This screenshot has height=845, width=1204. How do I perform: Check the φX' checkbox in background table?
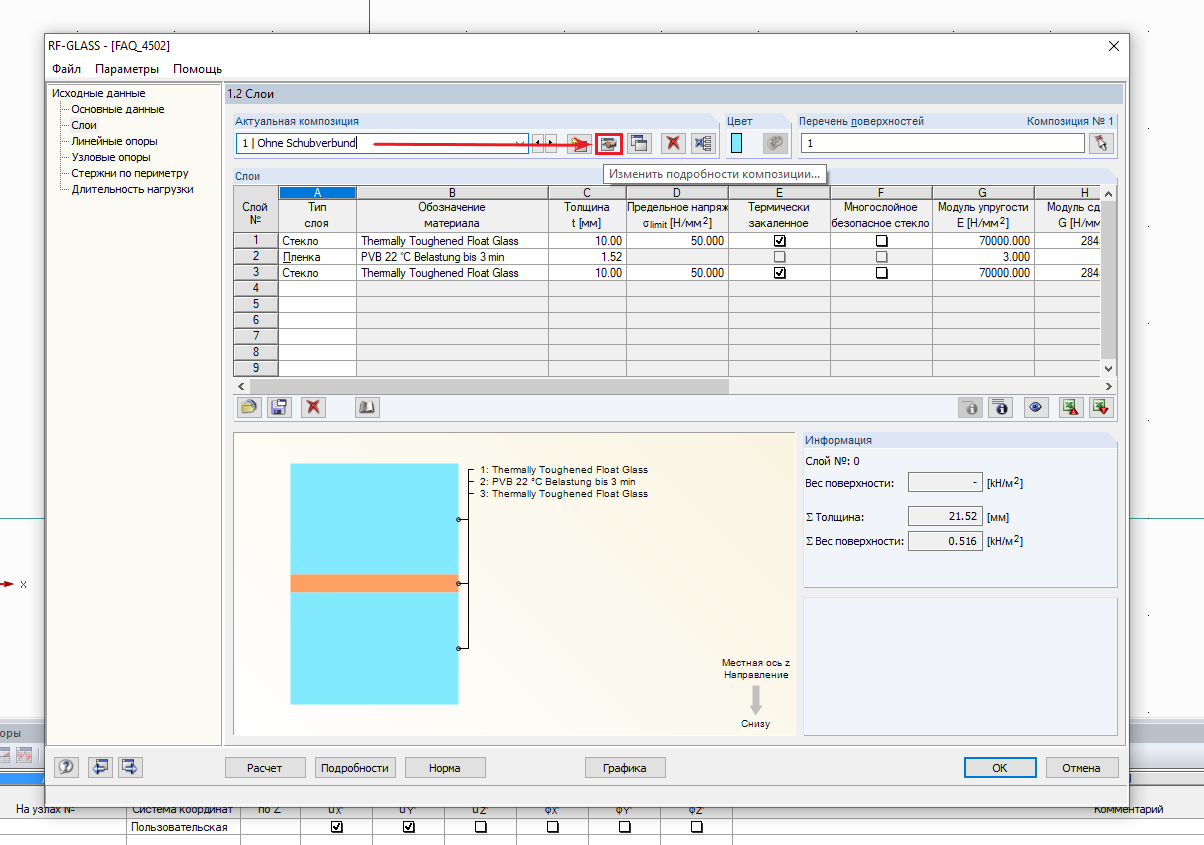tap(553, 827)
